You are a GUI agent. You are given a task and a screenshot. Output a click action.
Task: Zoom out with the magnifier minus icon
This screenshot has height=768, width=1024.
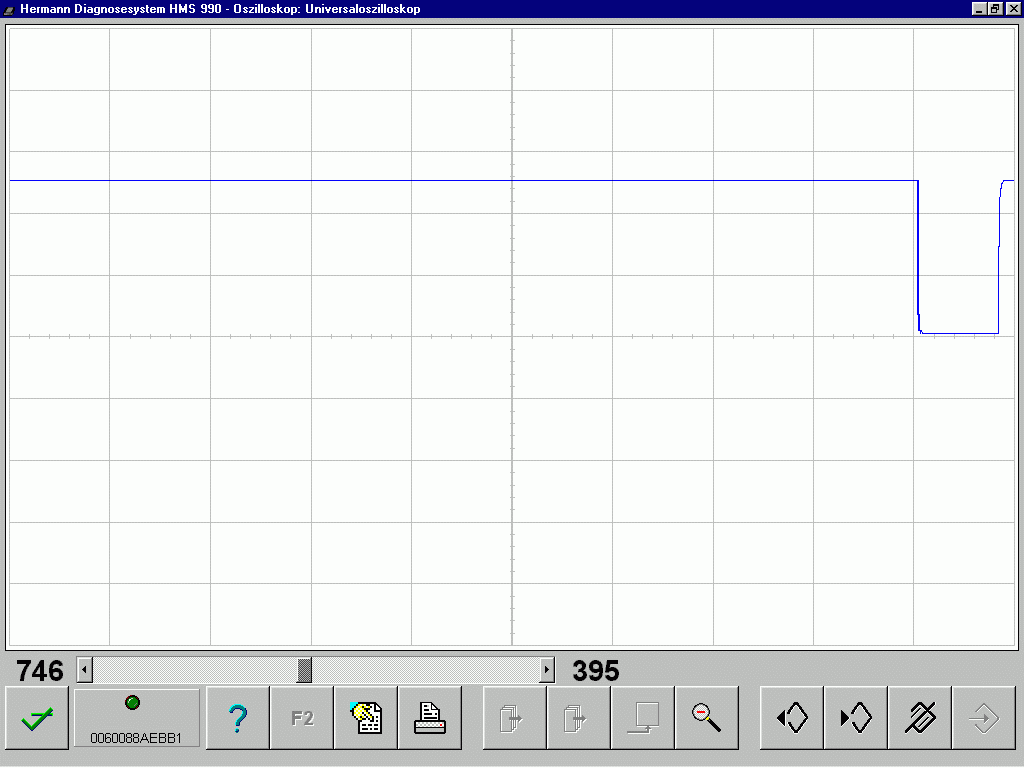(x=707, y=718)
